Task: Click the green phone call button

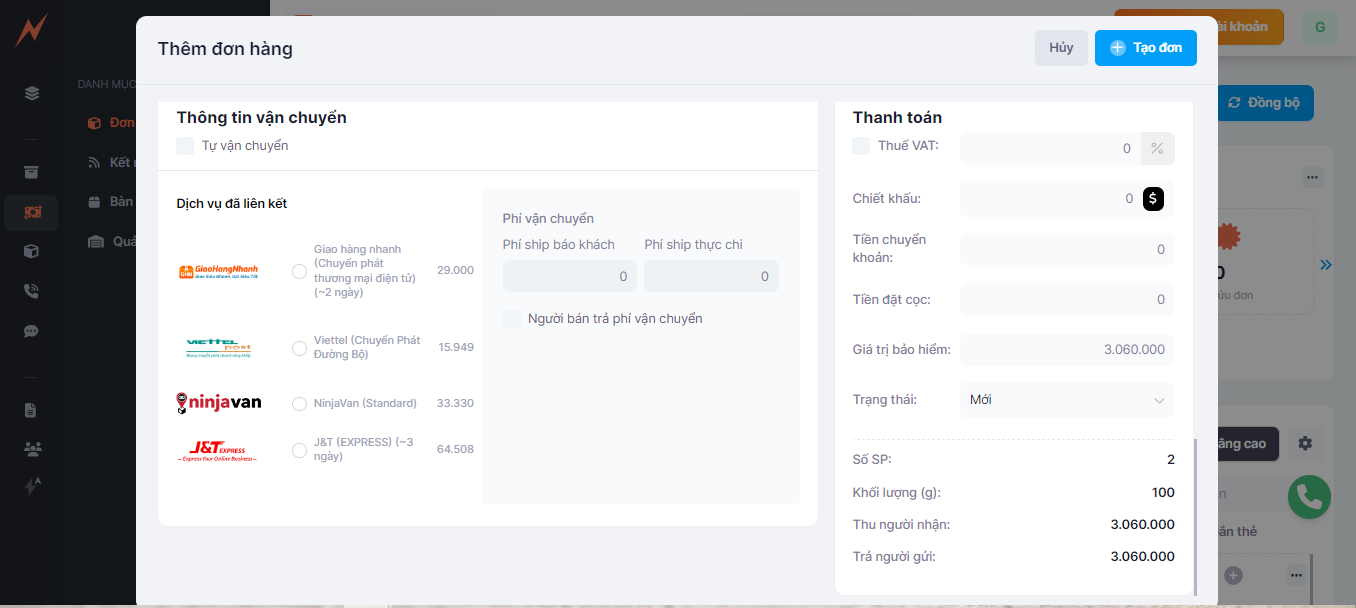Action: pos(1309,497)
